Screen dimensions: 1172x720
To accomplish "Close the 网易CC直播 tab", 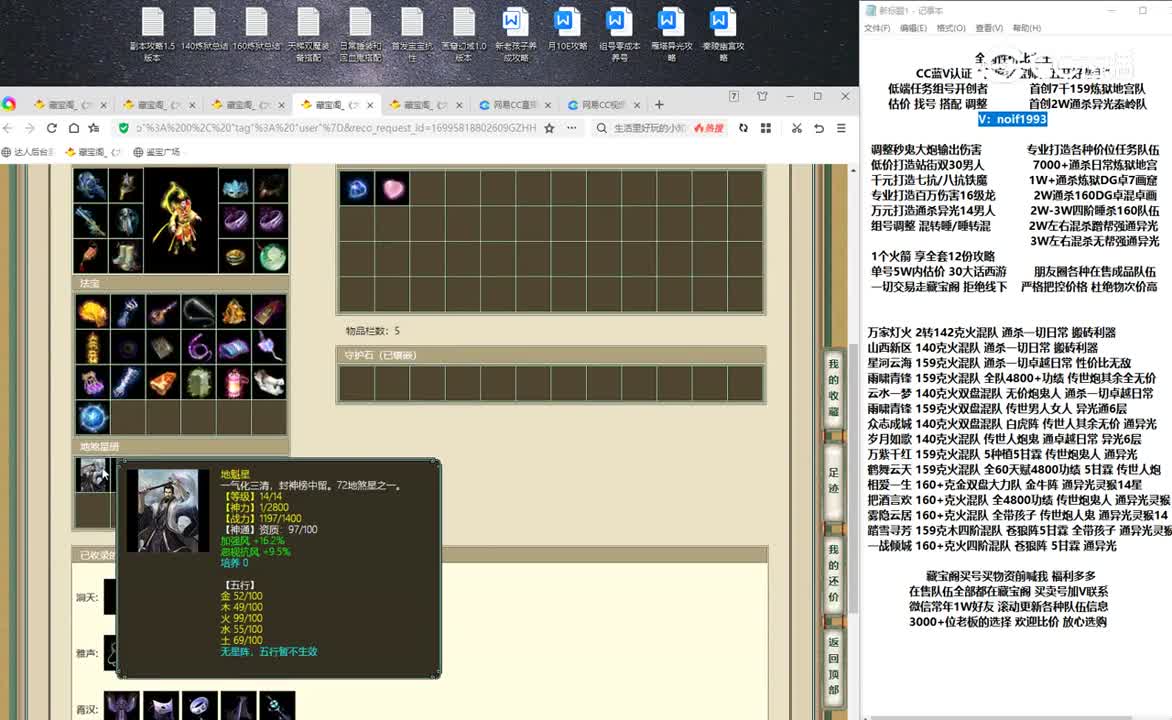I will (x=548, y=105).
